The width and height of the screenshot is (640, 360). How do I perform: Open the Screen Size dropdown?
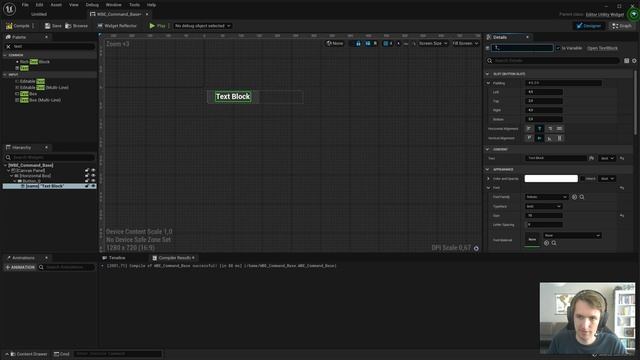pos(433,43)
